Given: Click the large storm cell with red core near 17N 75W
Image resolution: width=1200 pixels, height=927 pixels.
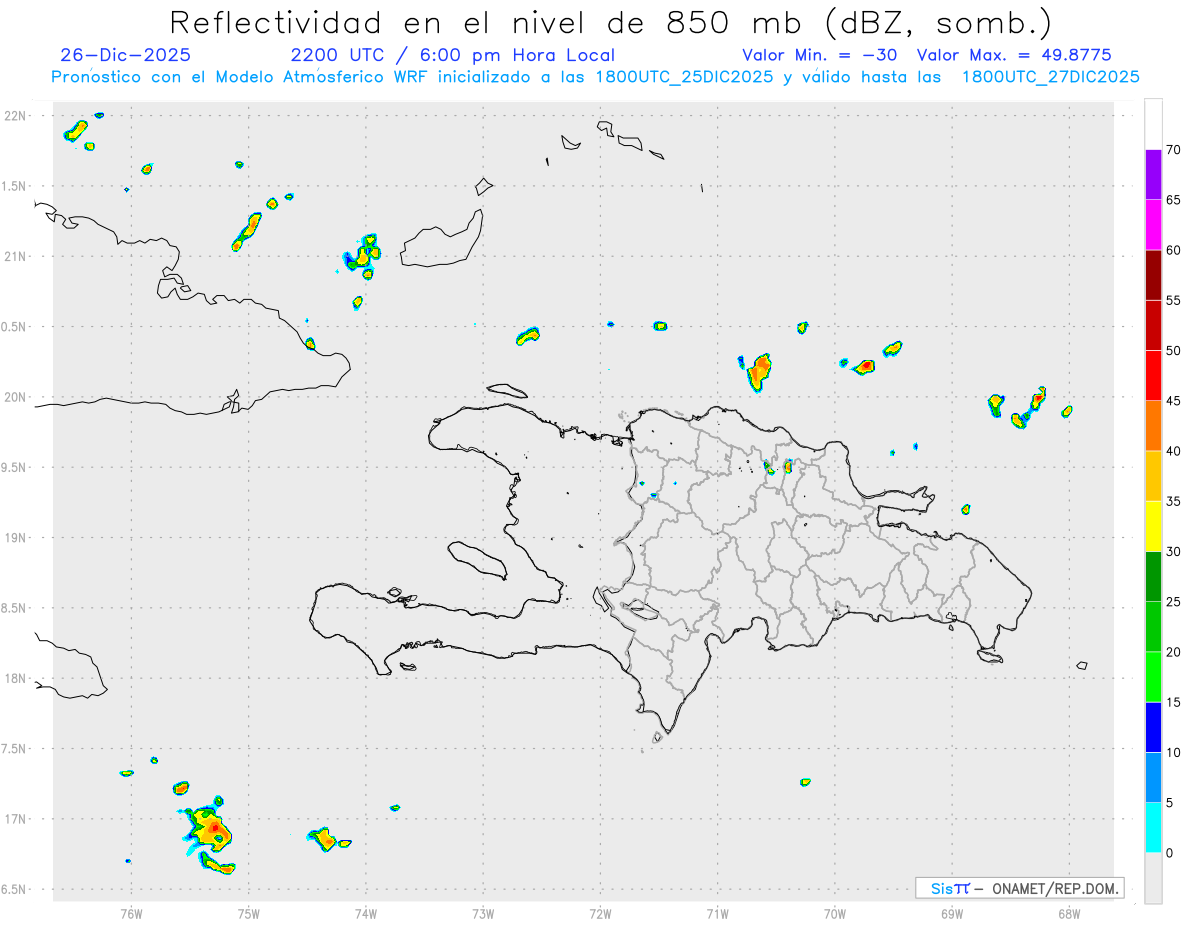Looking at the screenshot, I should point(209,829).
